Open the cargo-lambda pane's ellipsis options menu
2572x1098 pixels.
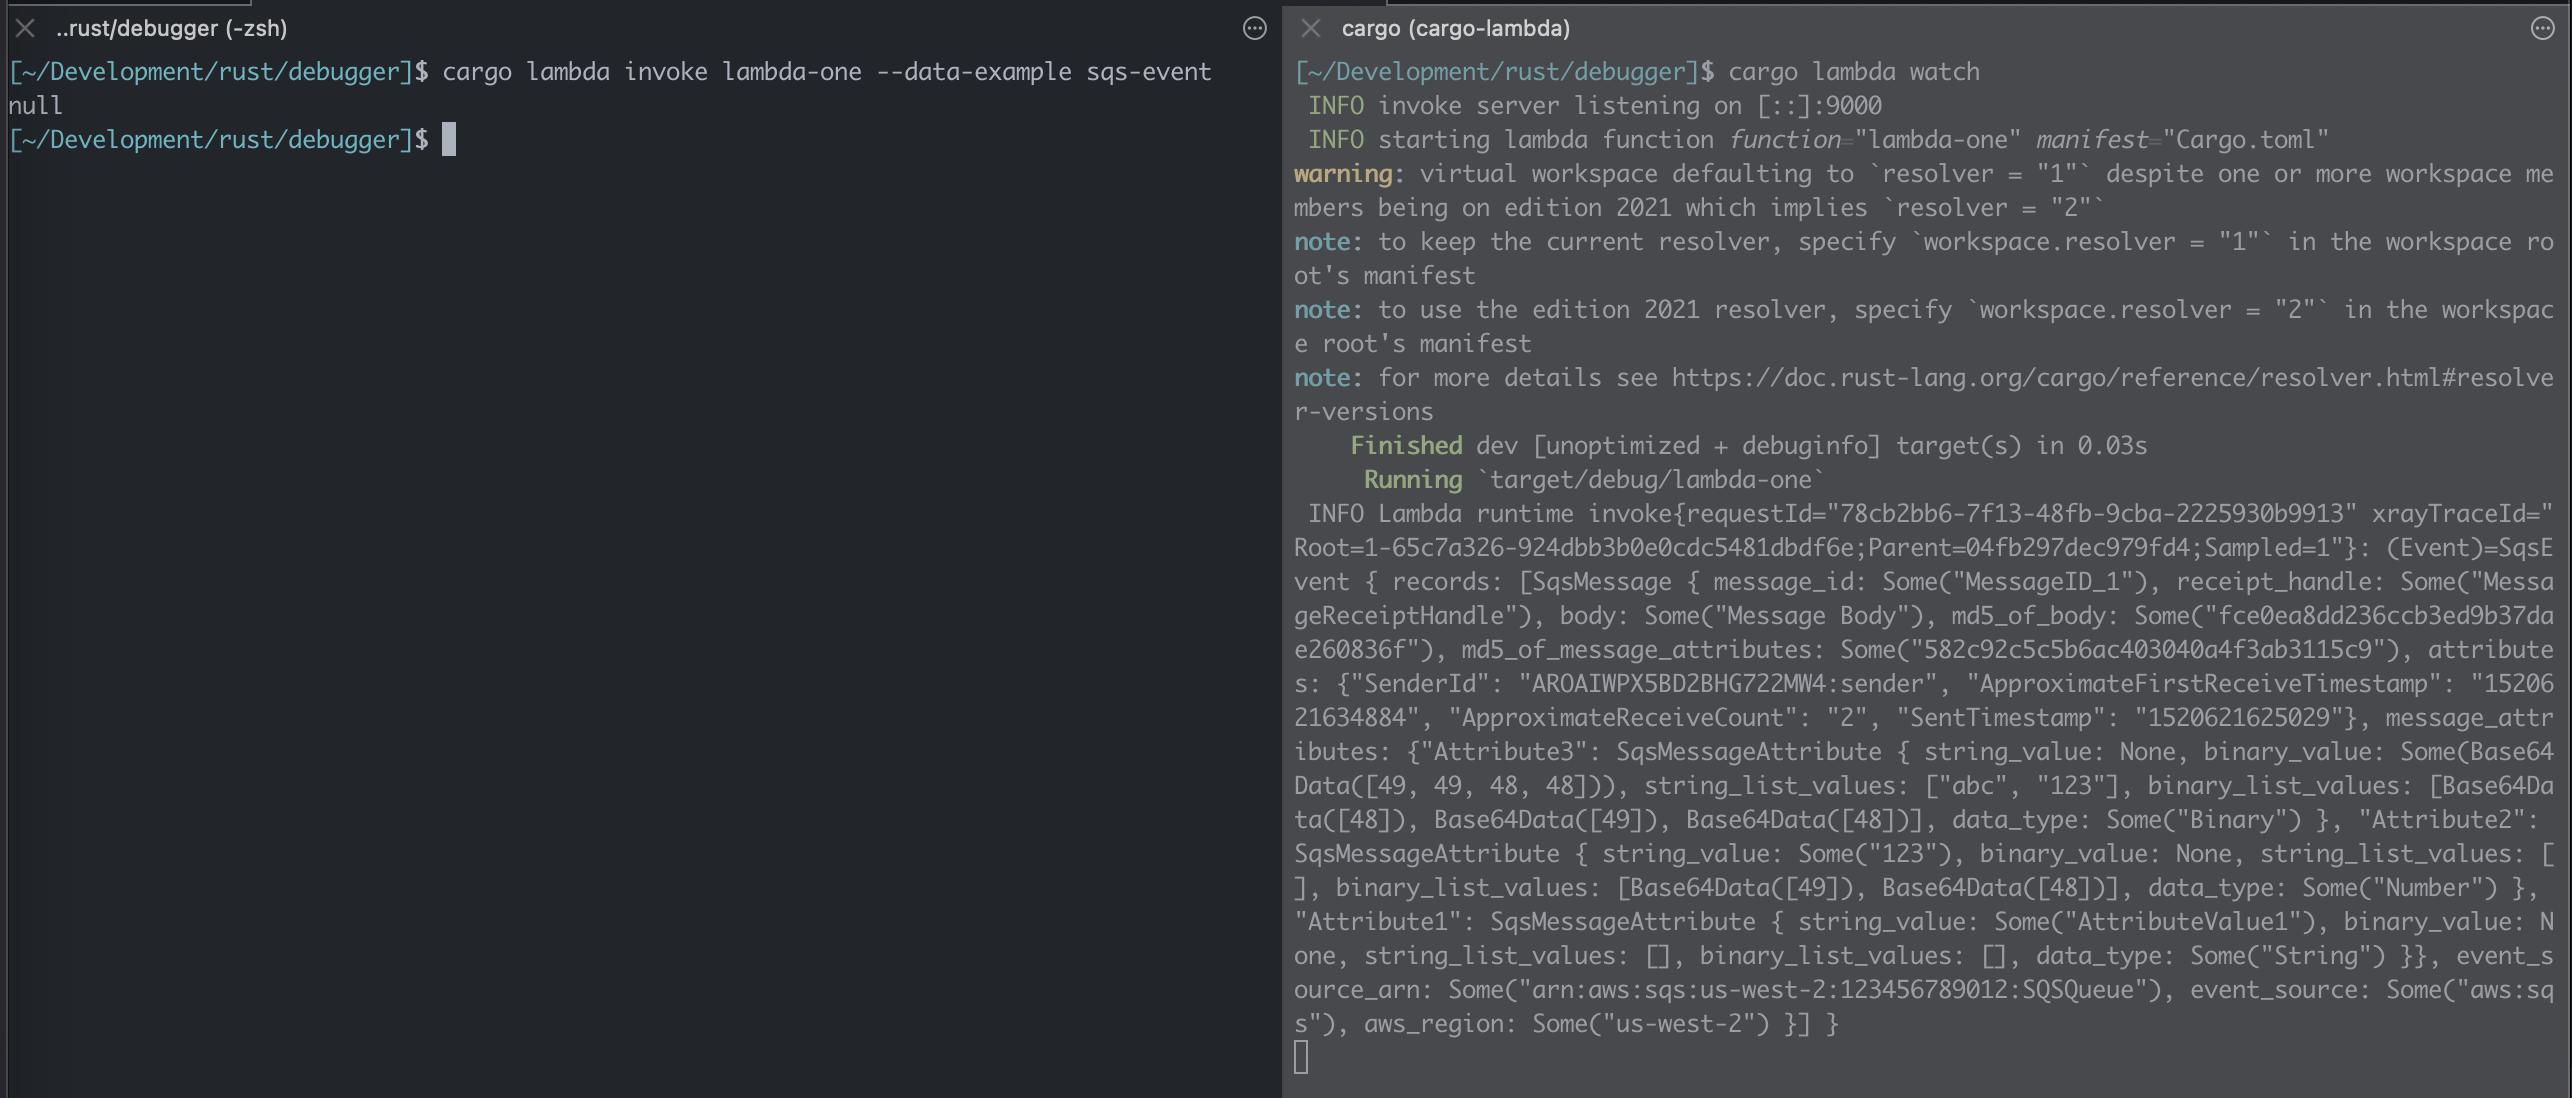click(x=2542, y=28)
